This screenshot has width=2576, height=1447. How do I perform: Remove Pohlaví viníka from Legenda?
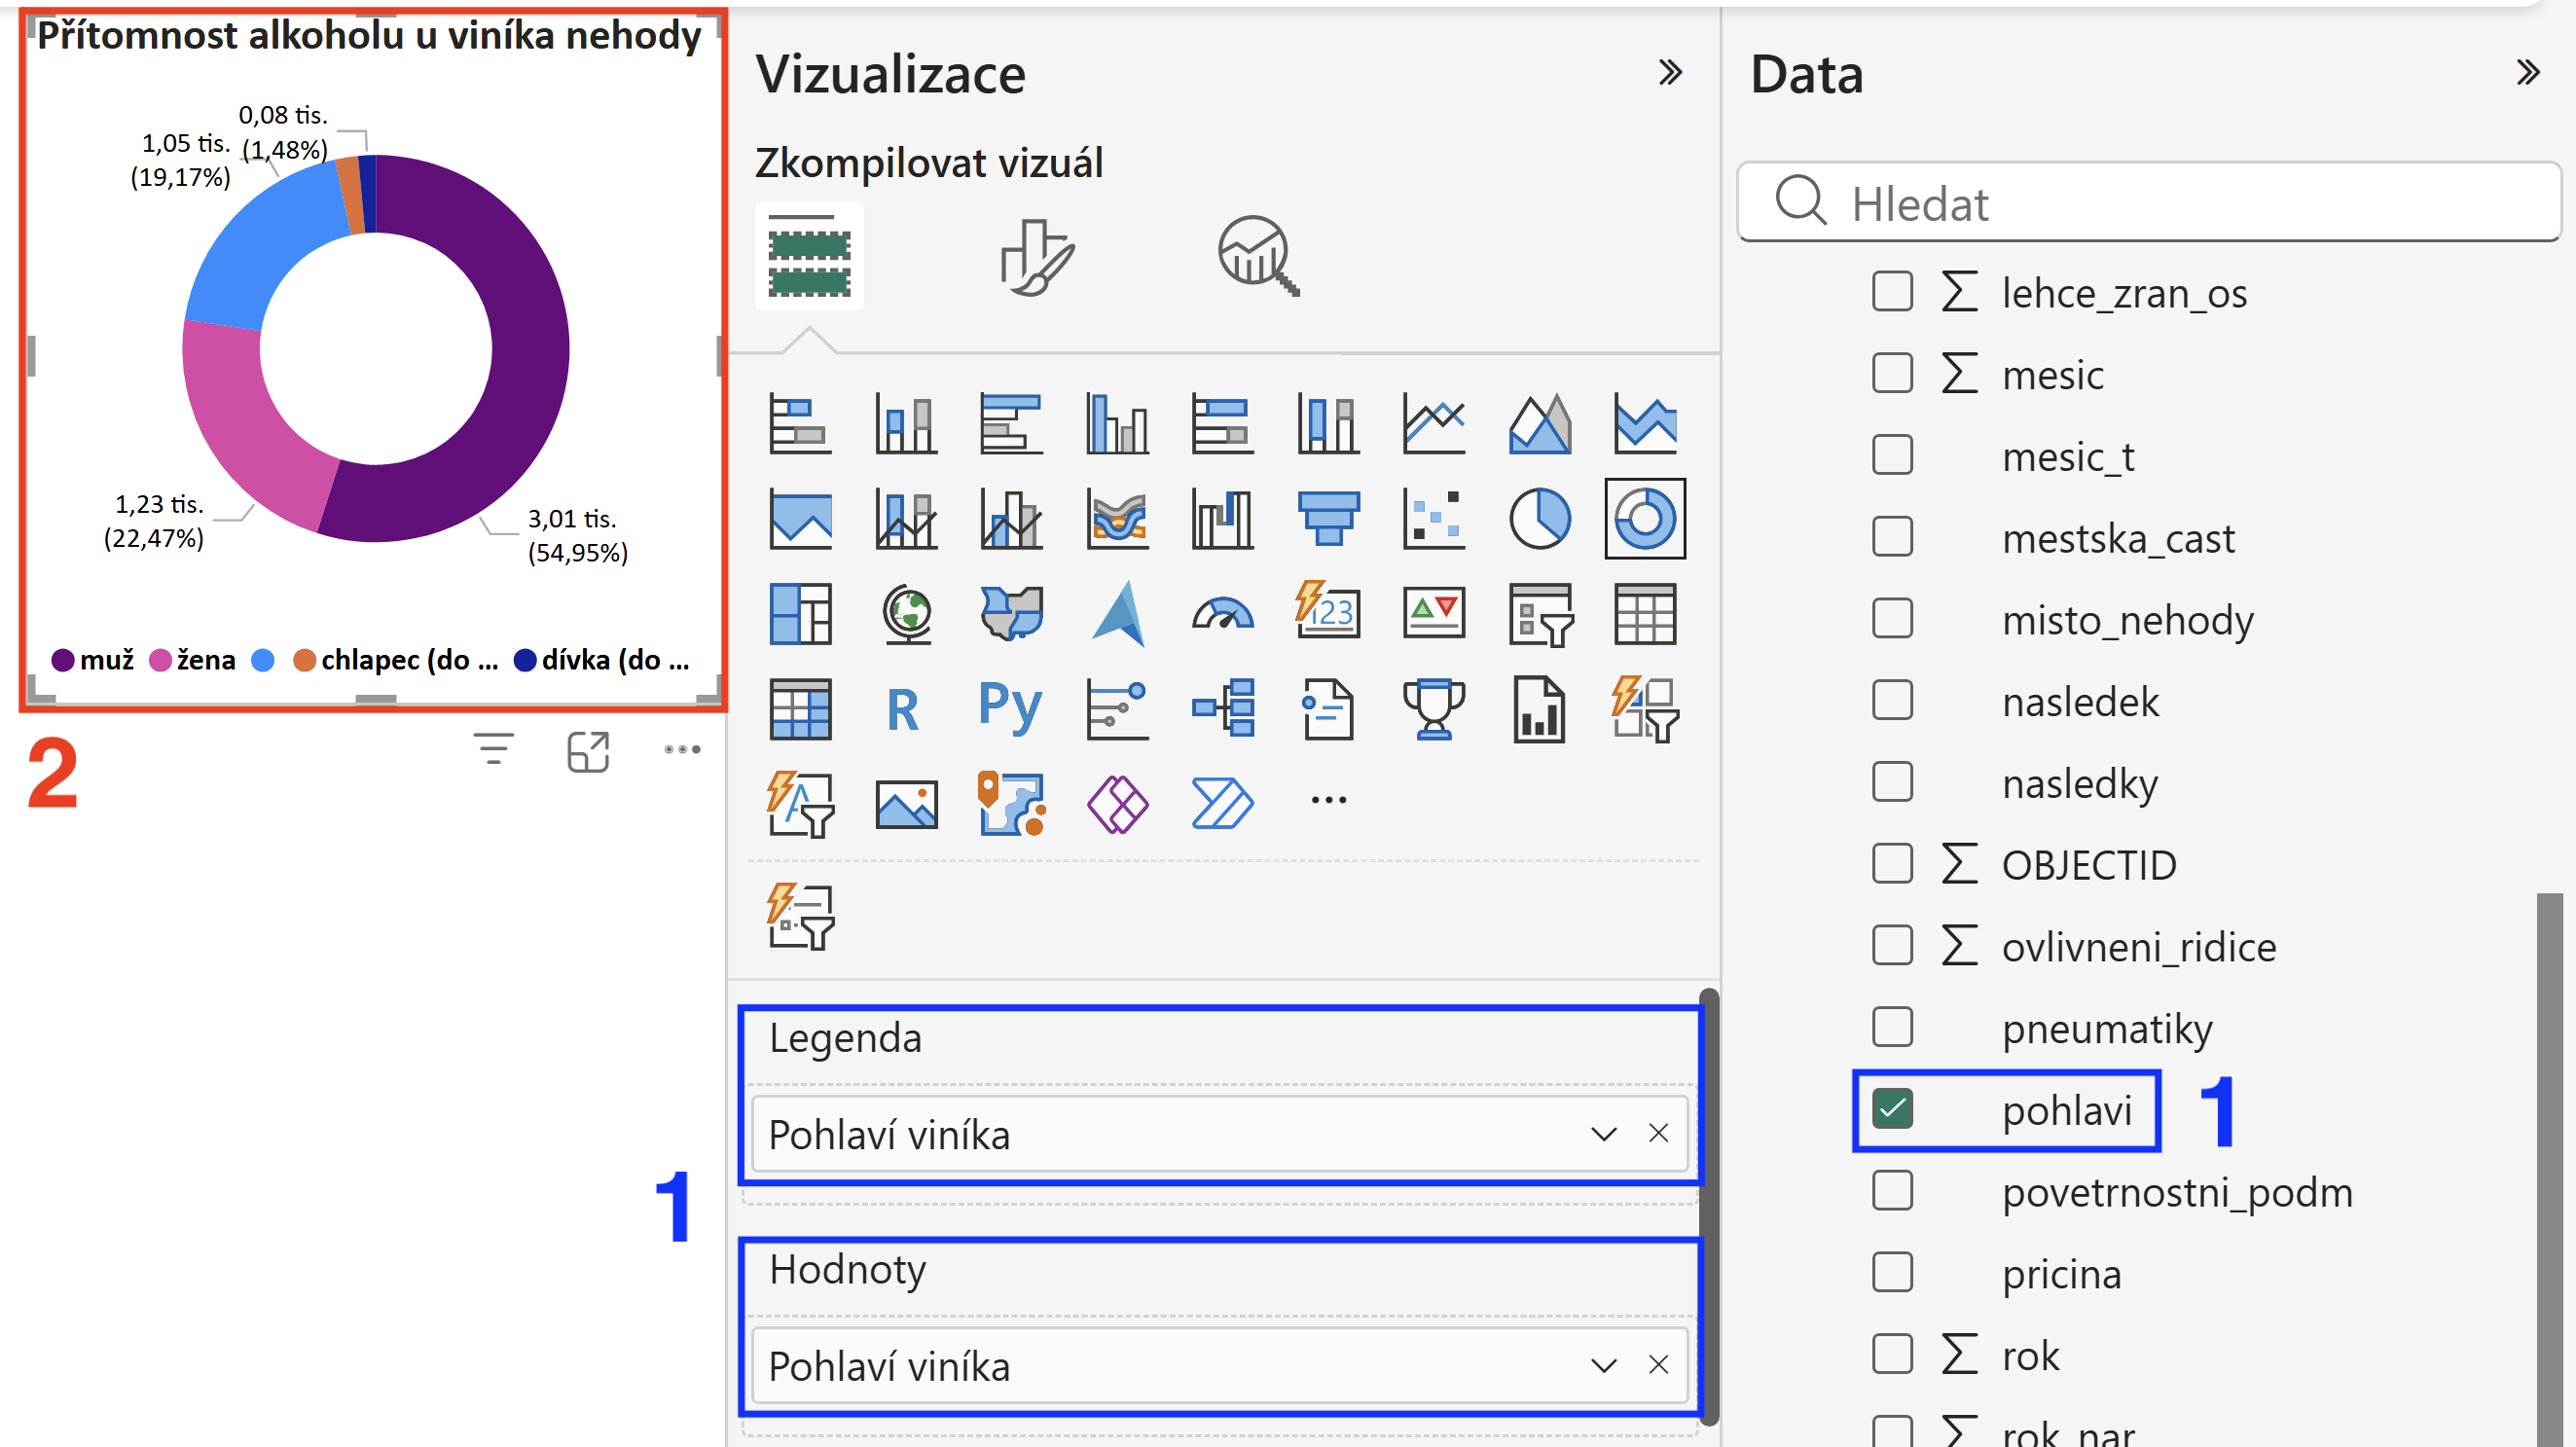point(1658,1133)
